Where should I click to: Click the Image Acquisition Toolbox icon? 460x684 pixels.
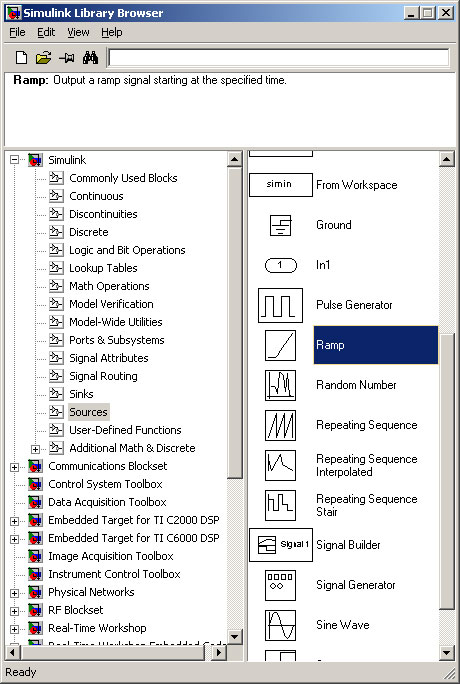(35, 556)
